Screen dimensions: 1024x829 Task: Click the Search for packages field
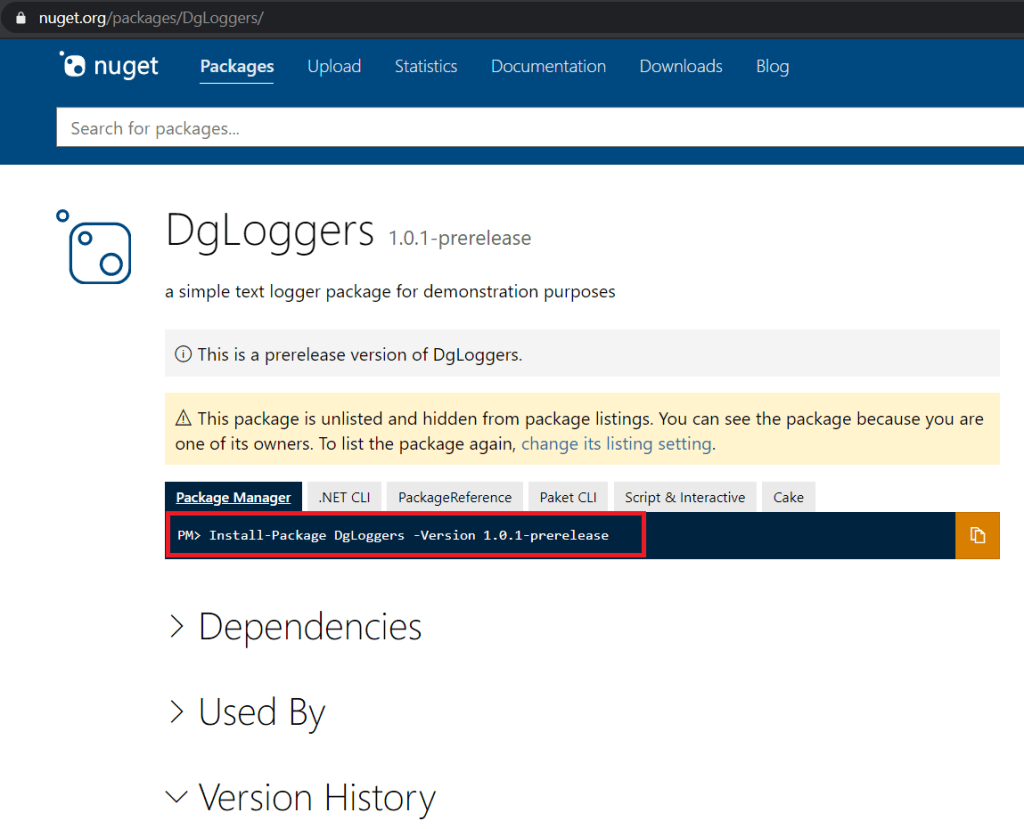point(540,128)
